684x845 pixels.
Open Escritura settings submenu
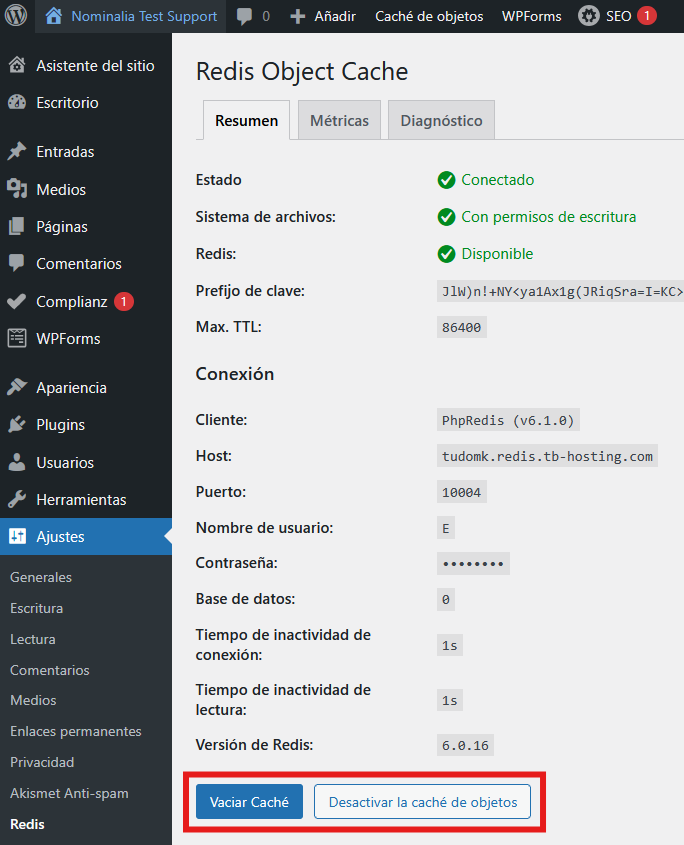37,608
